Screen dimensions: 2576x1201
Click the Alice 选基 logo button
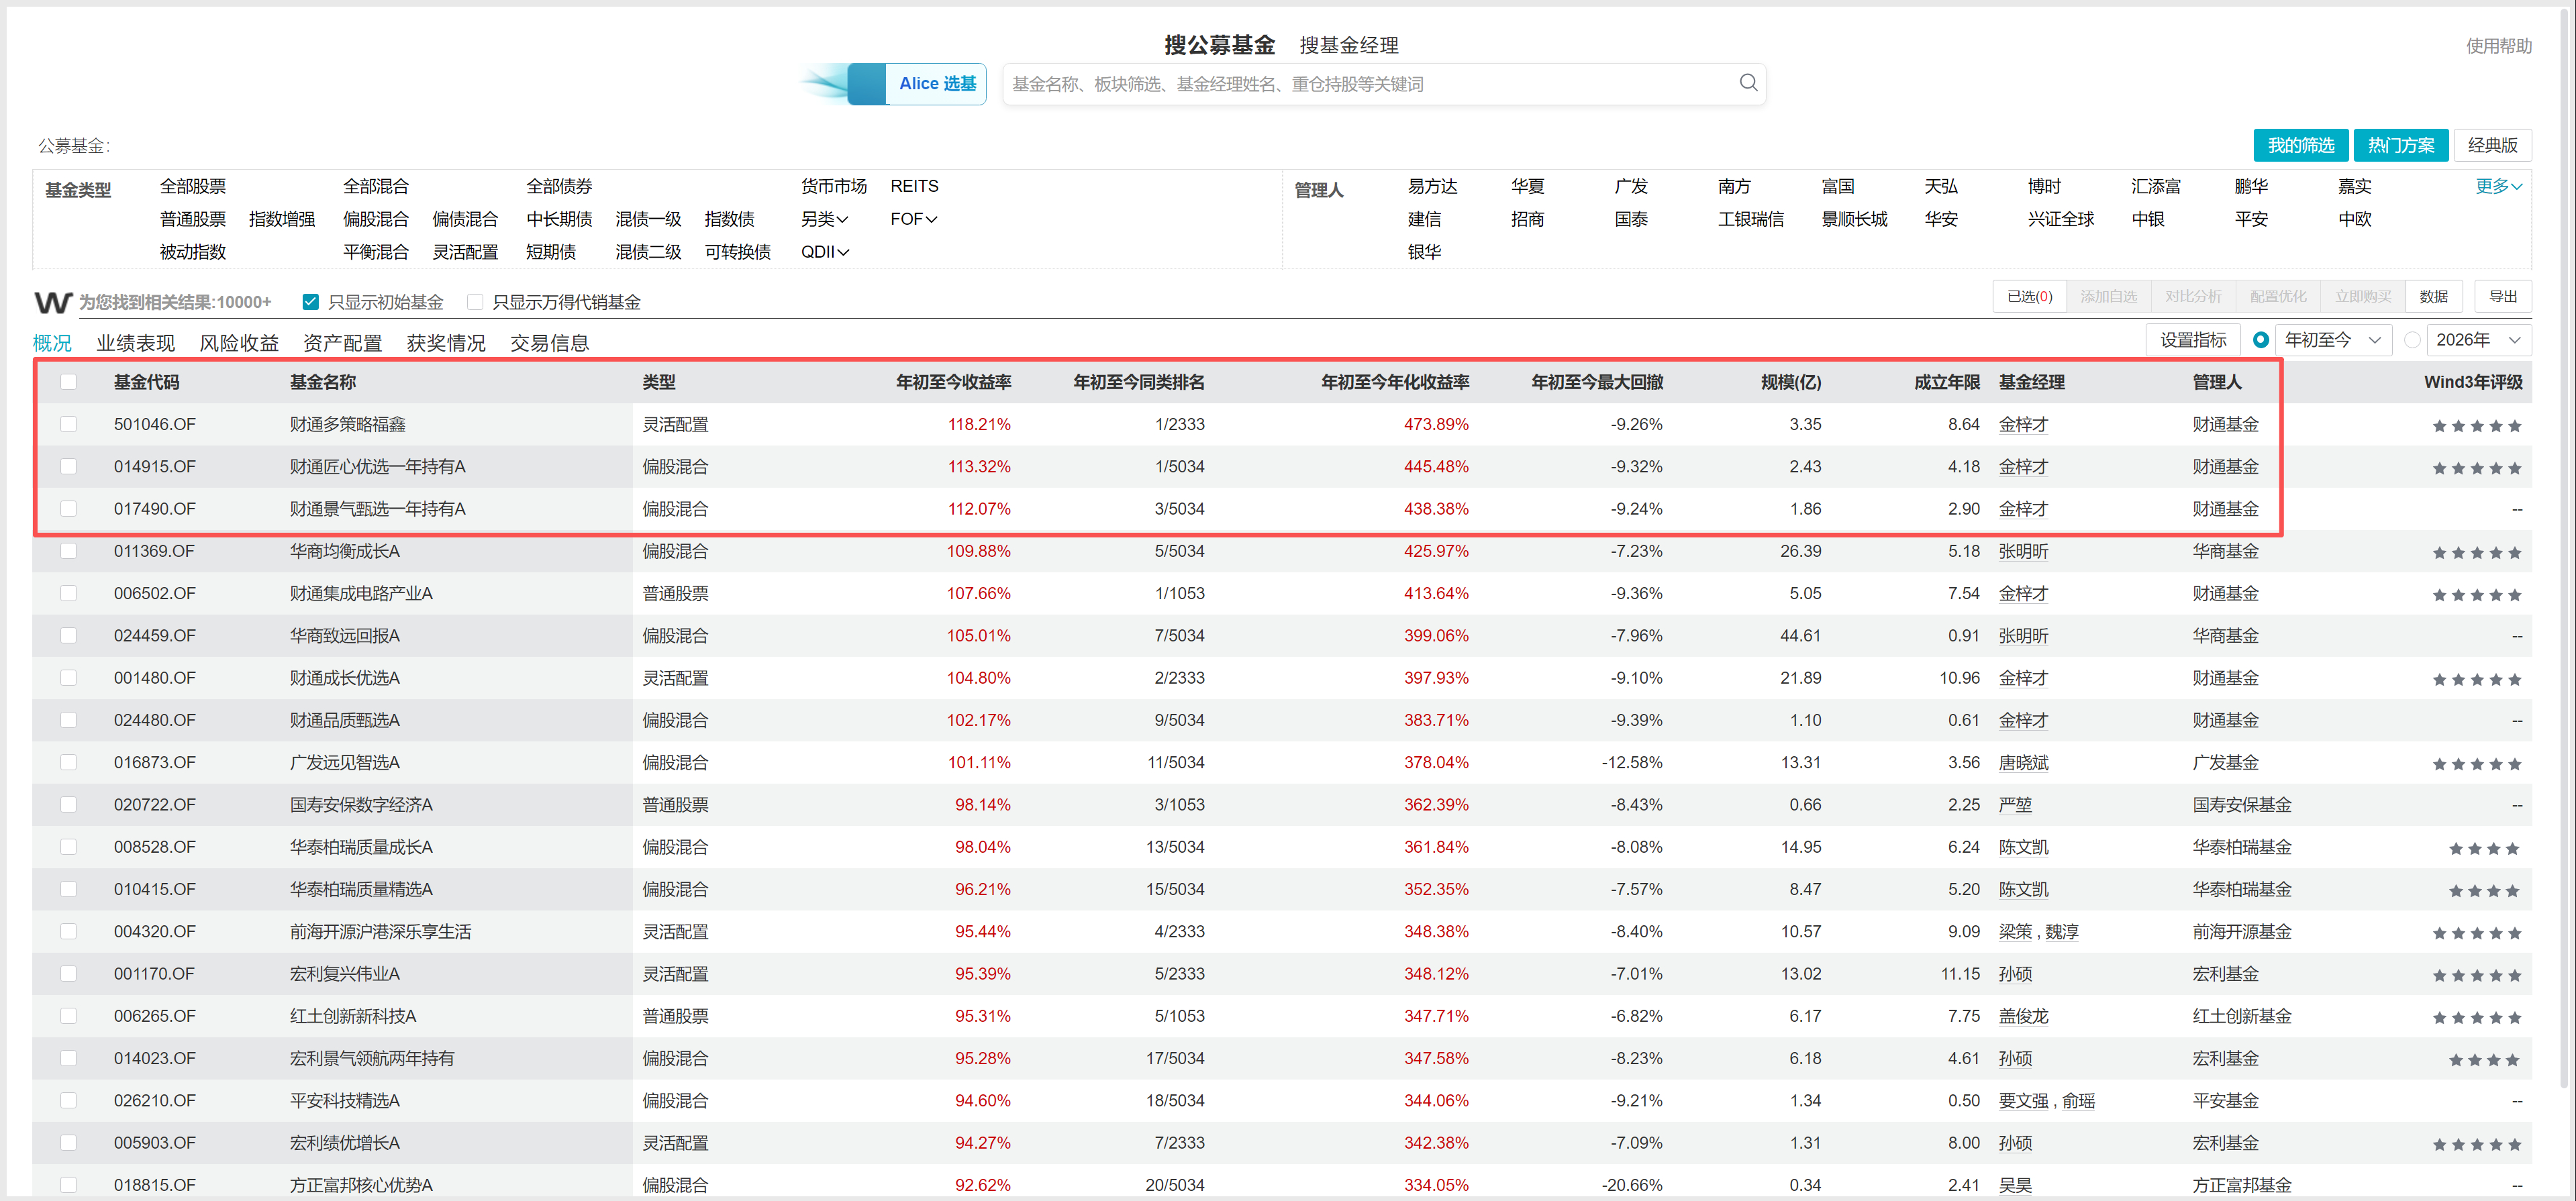[917, 84]
